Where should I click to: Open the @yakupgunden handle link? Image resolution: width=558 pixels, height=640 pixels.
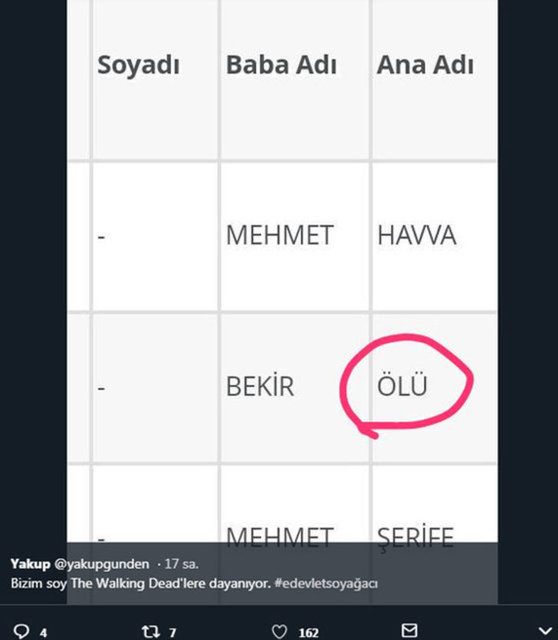102,564
